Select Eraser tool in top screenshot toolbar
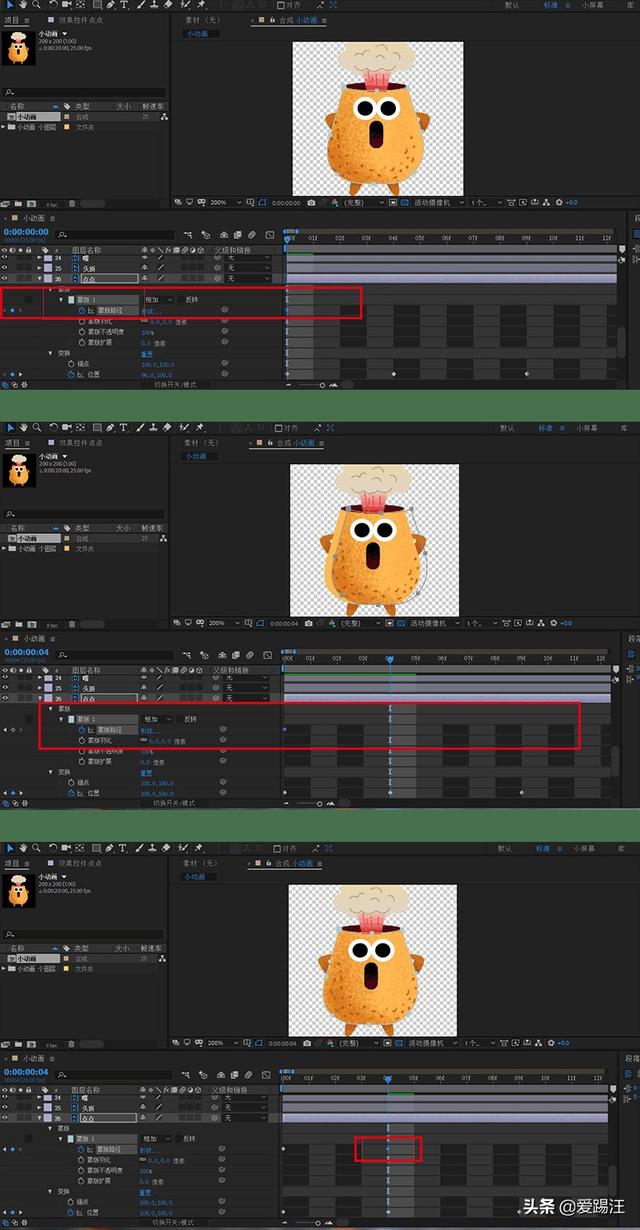Image resolution: width=640 pixels, height=1230 pixels. coord(168,6)
